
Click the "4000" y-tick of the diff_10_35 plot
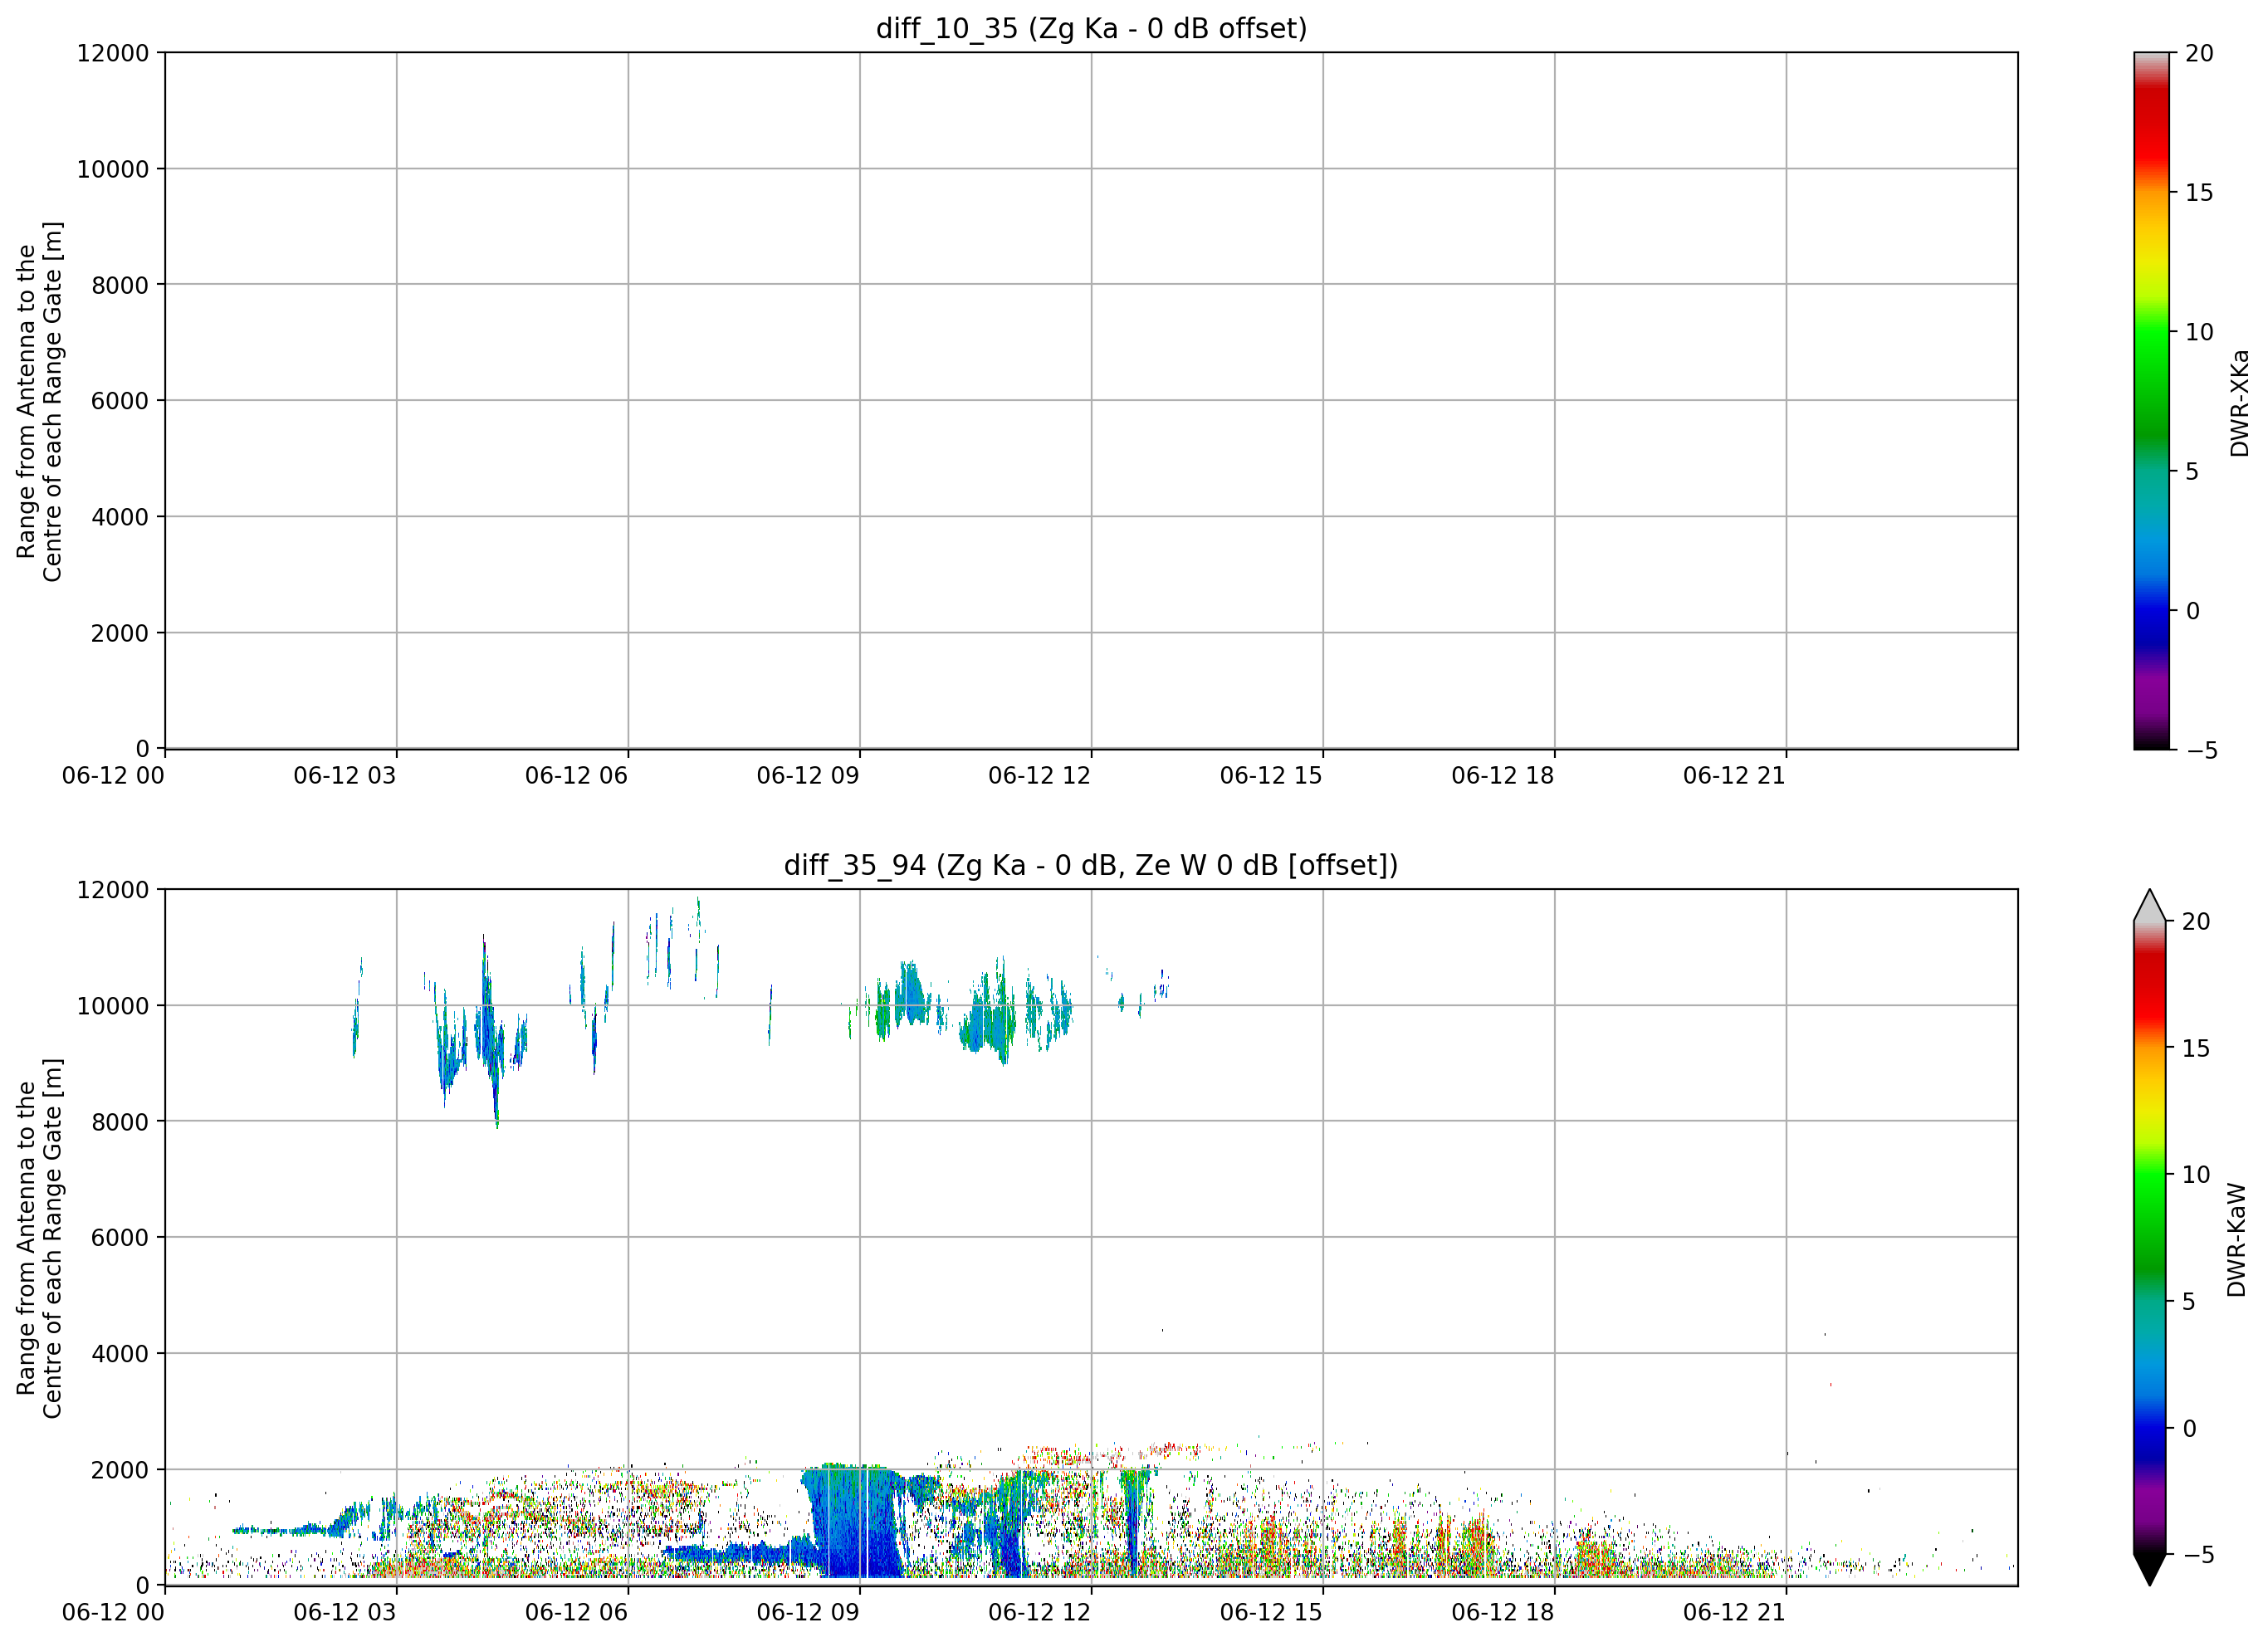click(120, 517)
